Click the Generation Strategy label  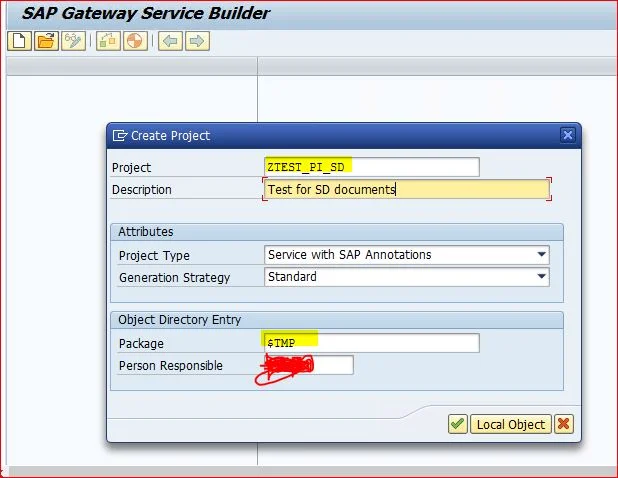[174, 278]
